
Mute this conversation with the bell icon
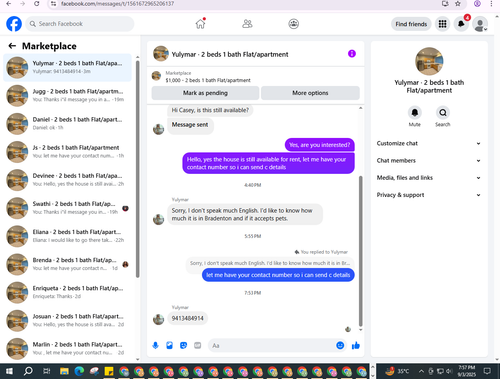pos(415,113)
